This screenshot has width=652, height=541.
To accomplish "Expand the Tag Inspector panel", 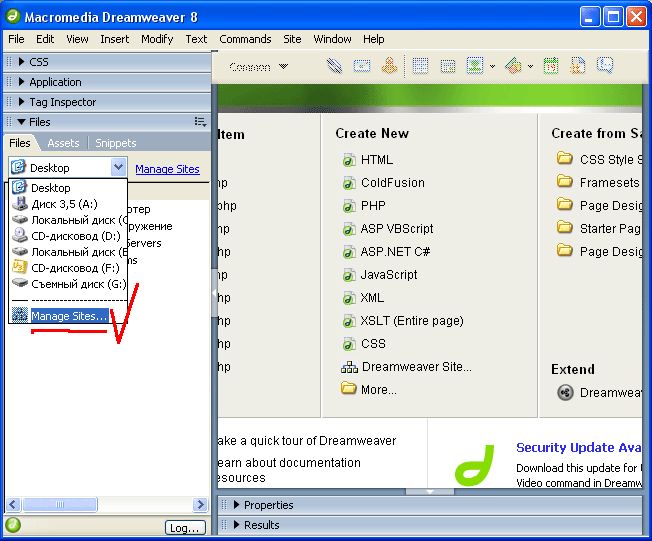I will click(x=22, y=102).
